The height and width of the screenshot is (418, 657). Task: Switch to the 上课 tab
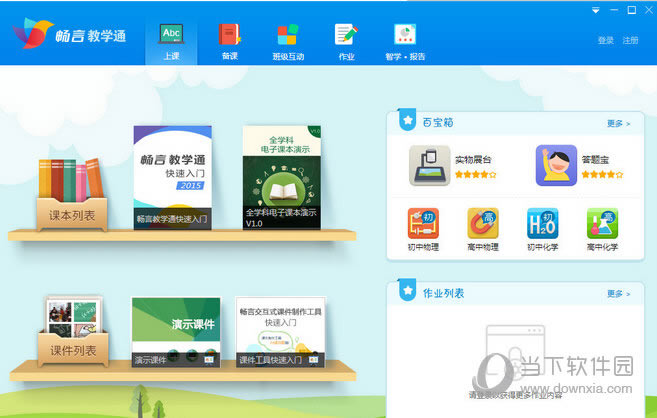(x=171, y=40)
